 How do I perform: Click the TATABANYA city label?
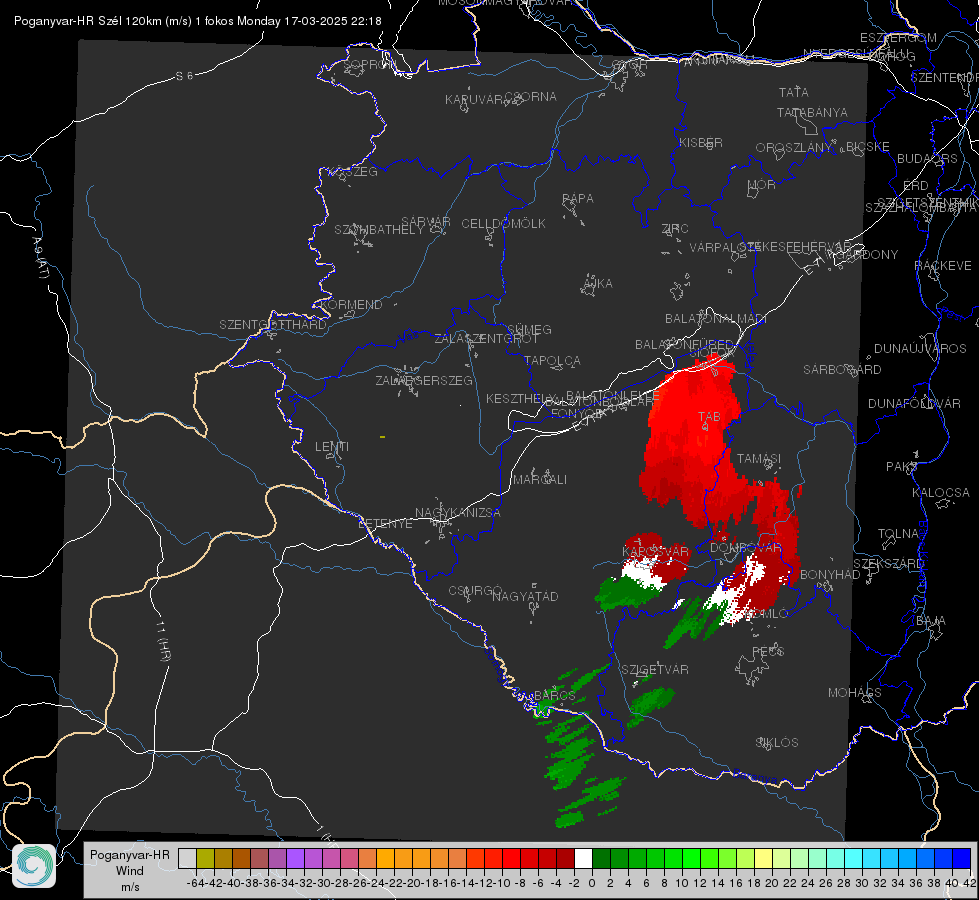(x=812, y=112)
